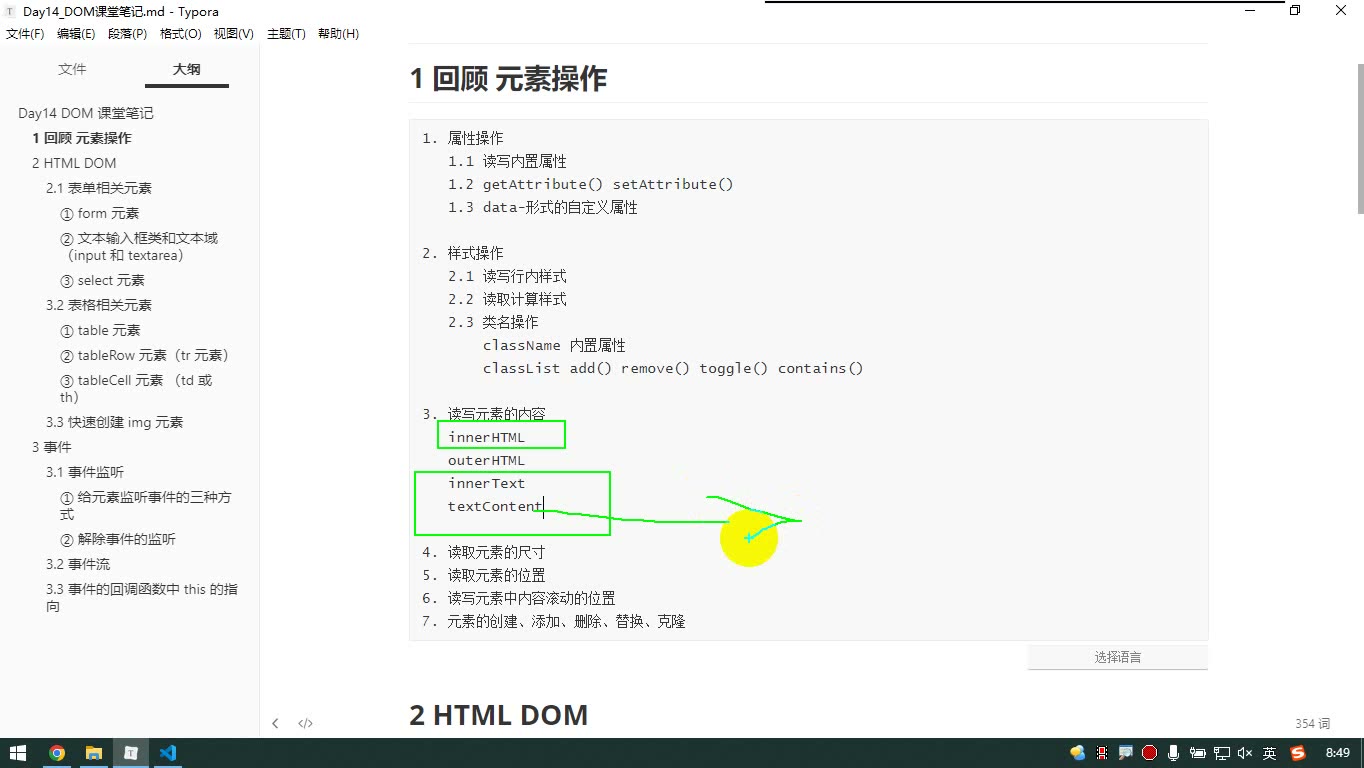Go to '3.2 表格相关元素' outline entry
Screen dimensions: 1364x768
[99, 305]
